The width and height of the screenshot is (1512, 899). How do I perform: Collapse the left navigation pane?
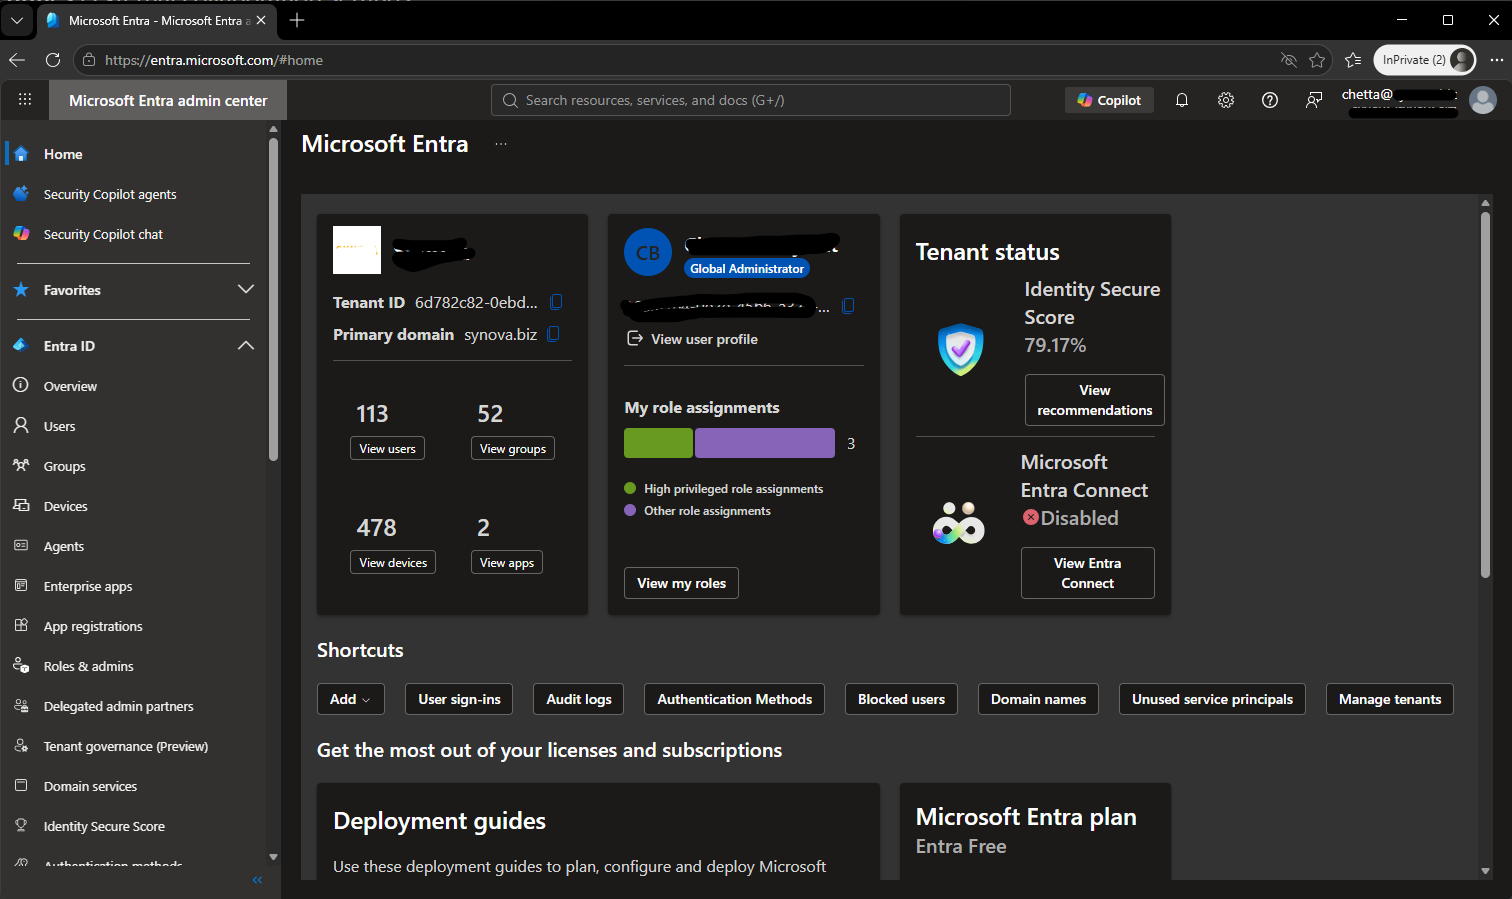(257, 880)
